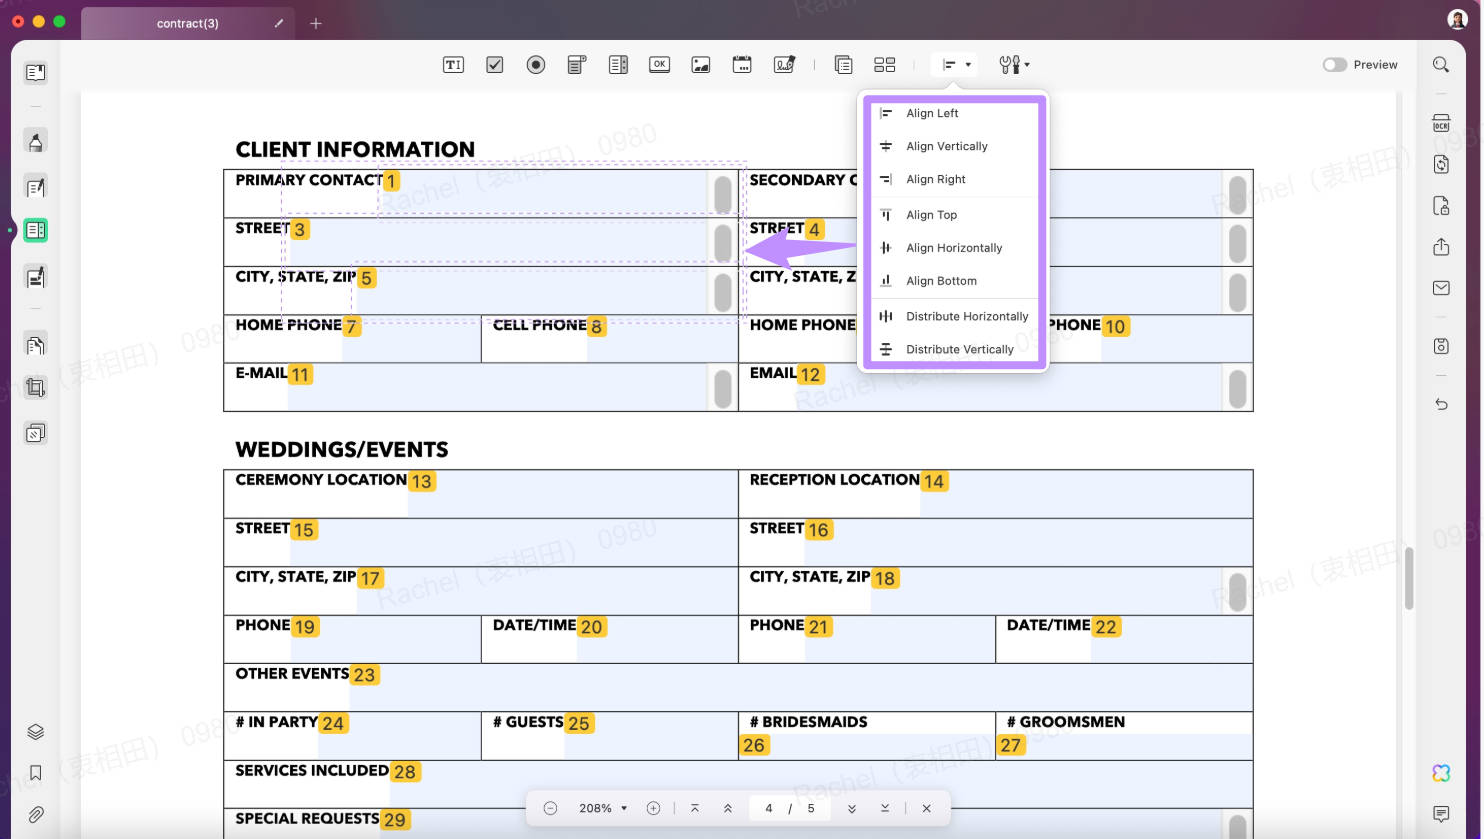Show the Bookmarks panel
Image resolution: width=1484 pixels, height=839 pixels.
35,773
